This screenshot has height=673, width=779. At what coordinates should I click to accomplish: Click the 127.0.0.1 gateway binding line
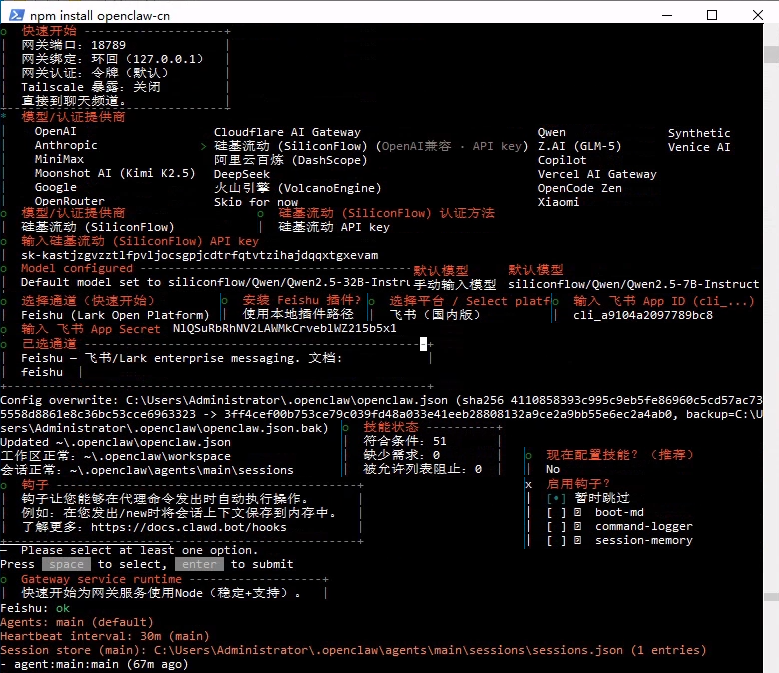pos(113,59)
